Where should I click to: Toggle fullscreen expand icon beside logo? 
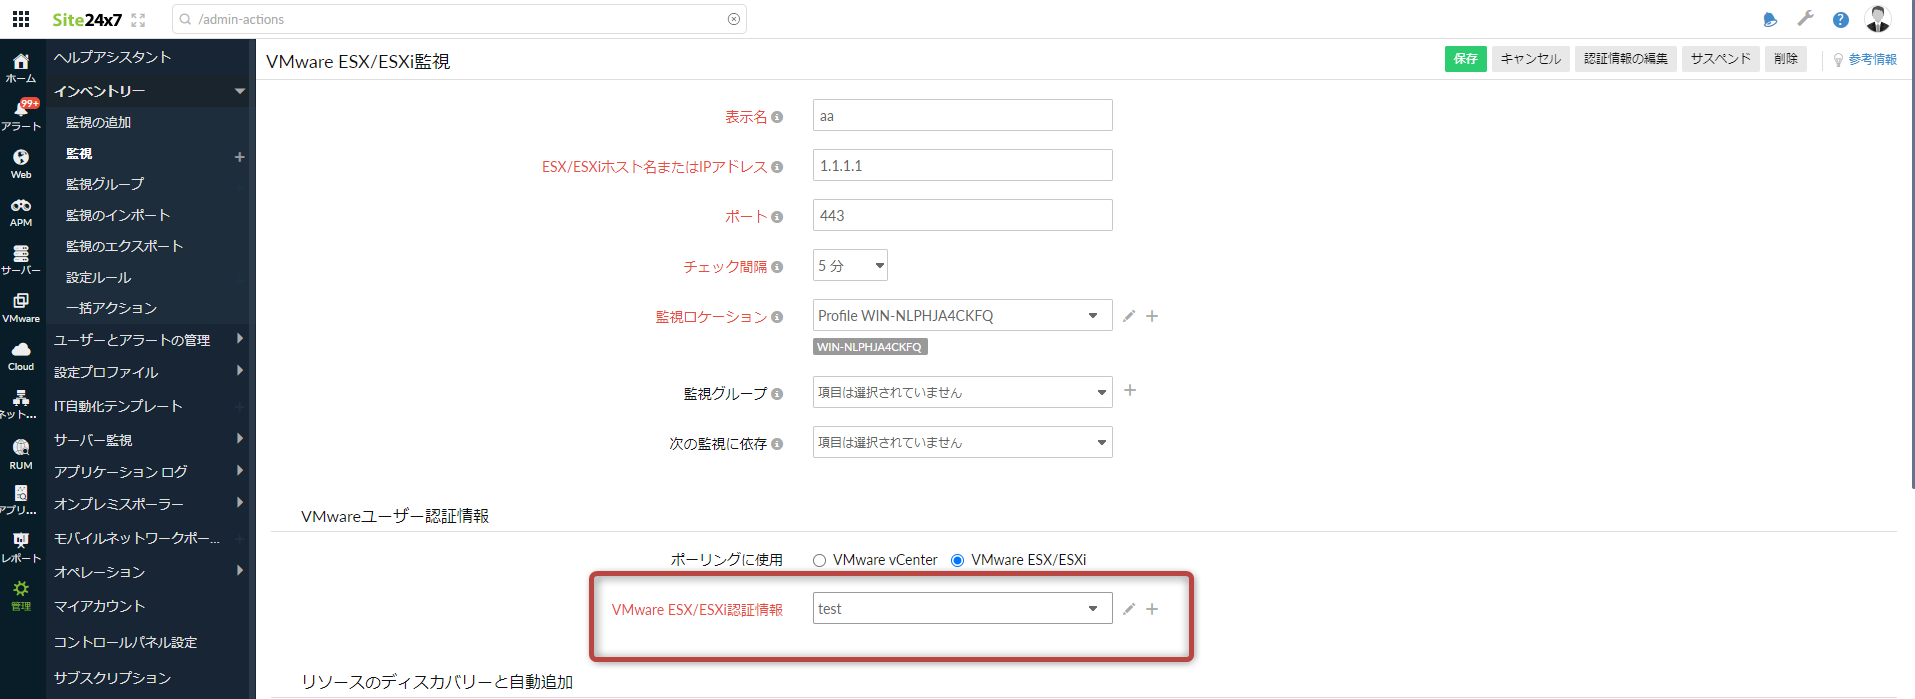[x=138, y=20]
